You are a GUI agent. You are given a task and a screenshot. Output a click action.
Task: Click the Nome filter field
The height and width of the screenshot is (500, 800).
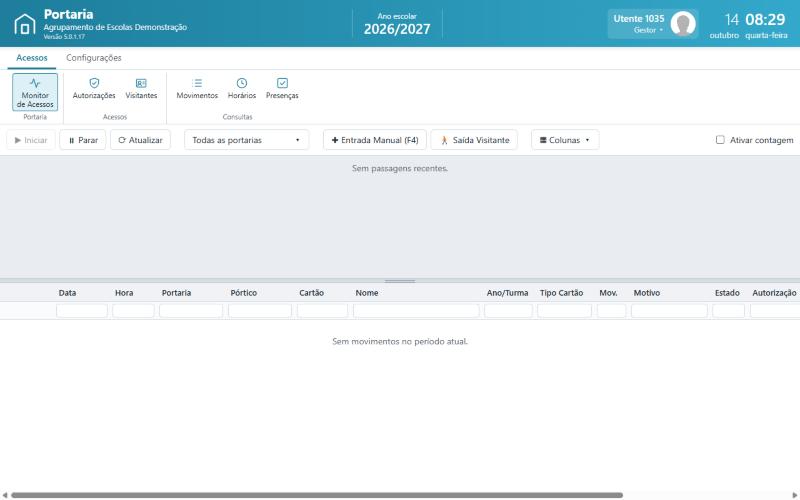point(416,310)
